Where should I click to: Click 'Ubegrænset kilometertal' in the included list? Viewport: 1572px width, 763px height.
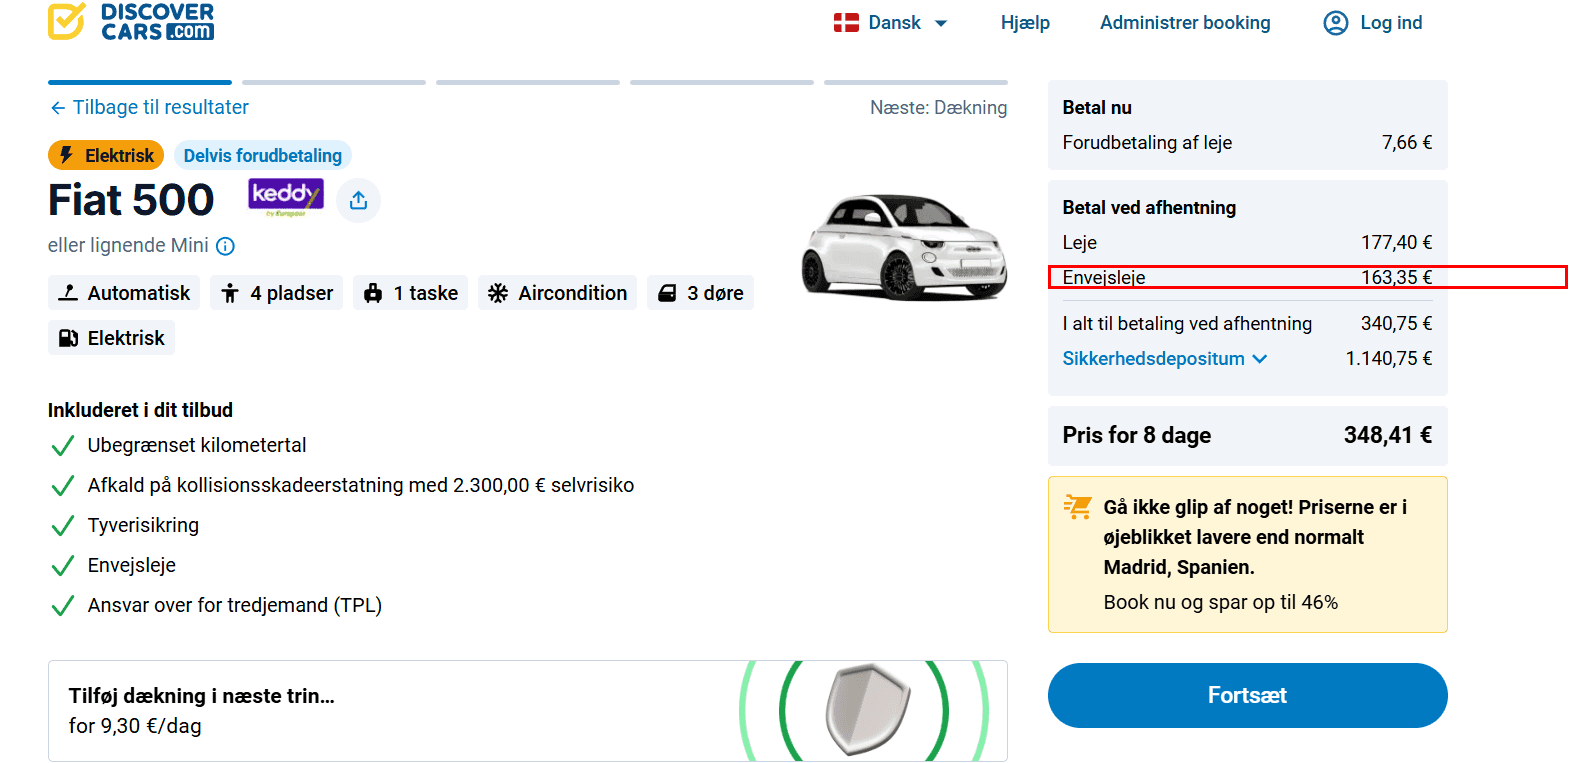pyautogui.click(x=197, y=445)
